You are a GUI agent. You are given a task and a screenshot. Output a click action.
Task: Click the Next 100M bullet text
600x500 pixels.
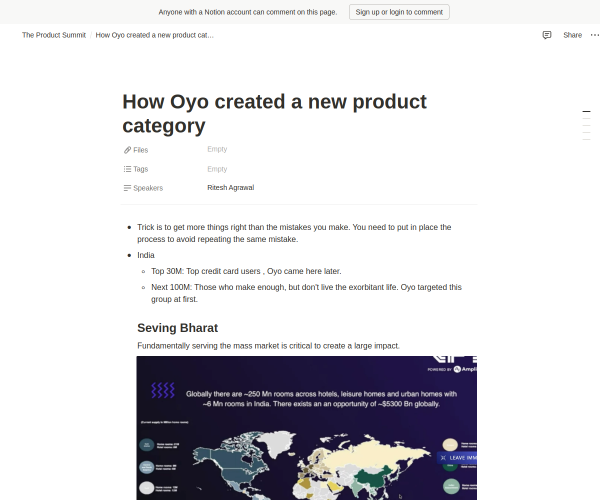307,293
